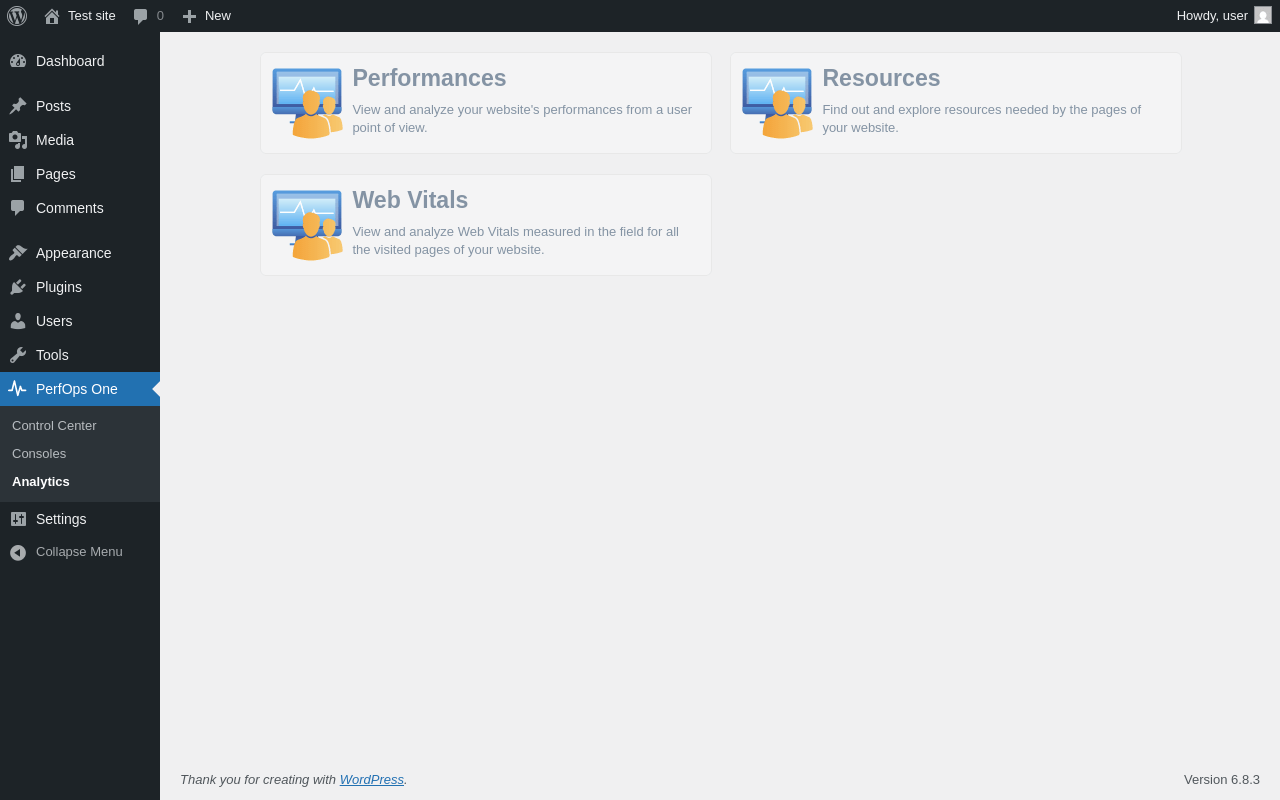Open the Performances analytics heading link
The width and height of the screenshot is (1280, 800).
[429, 78]
